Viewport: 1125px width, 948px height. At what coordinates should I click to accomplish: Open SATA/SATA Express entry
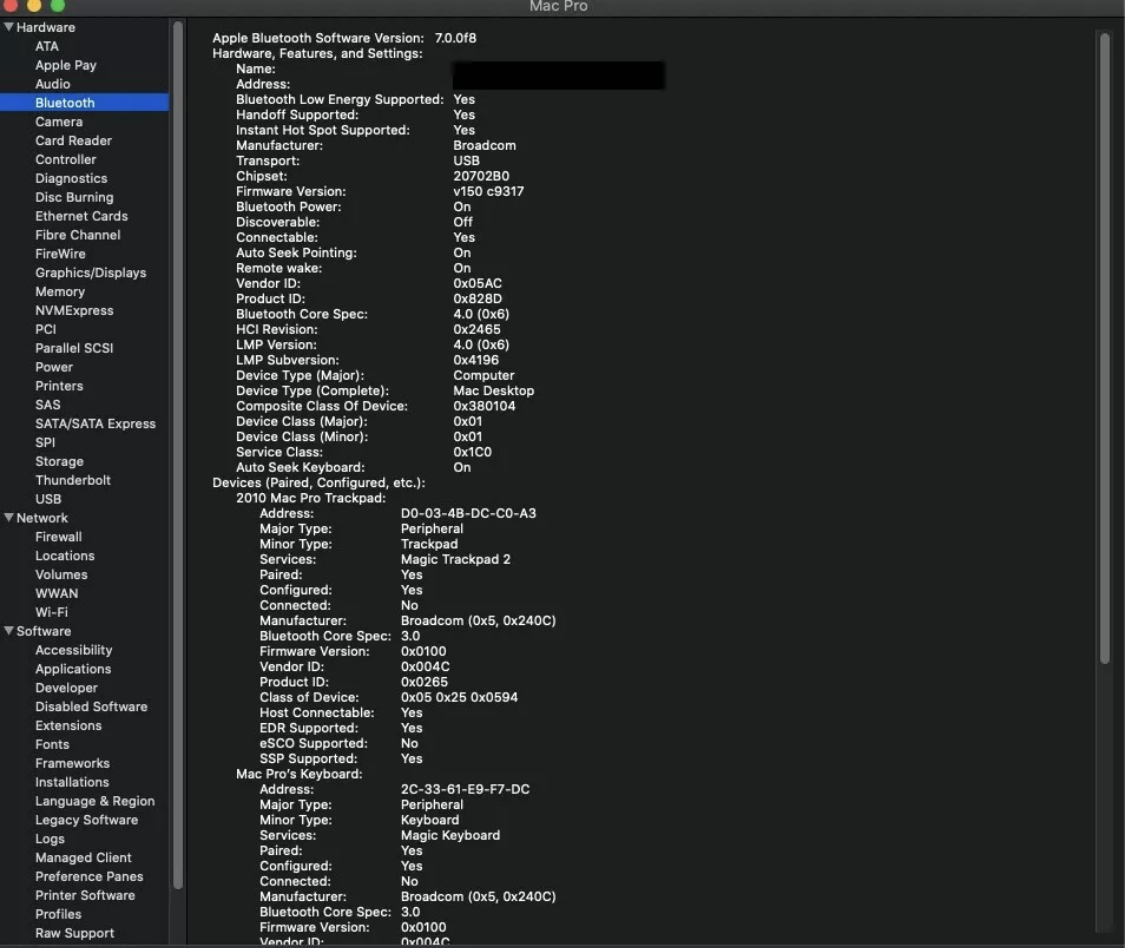(95, 423)
